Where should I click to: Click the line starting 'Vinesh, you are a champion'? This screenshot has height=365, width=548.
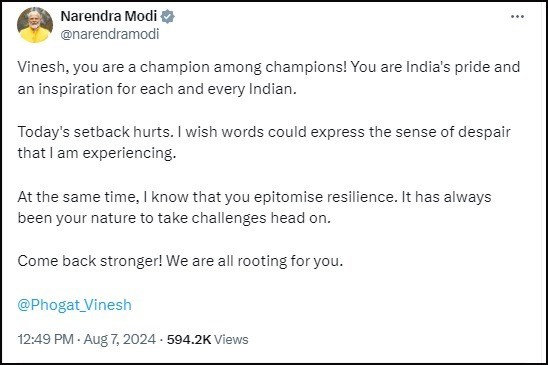(269, 67)
